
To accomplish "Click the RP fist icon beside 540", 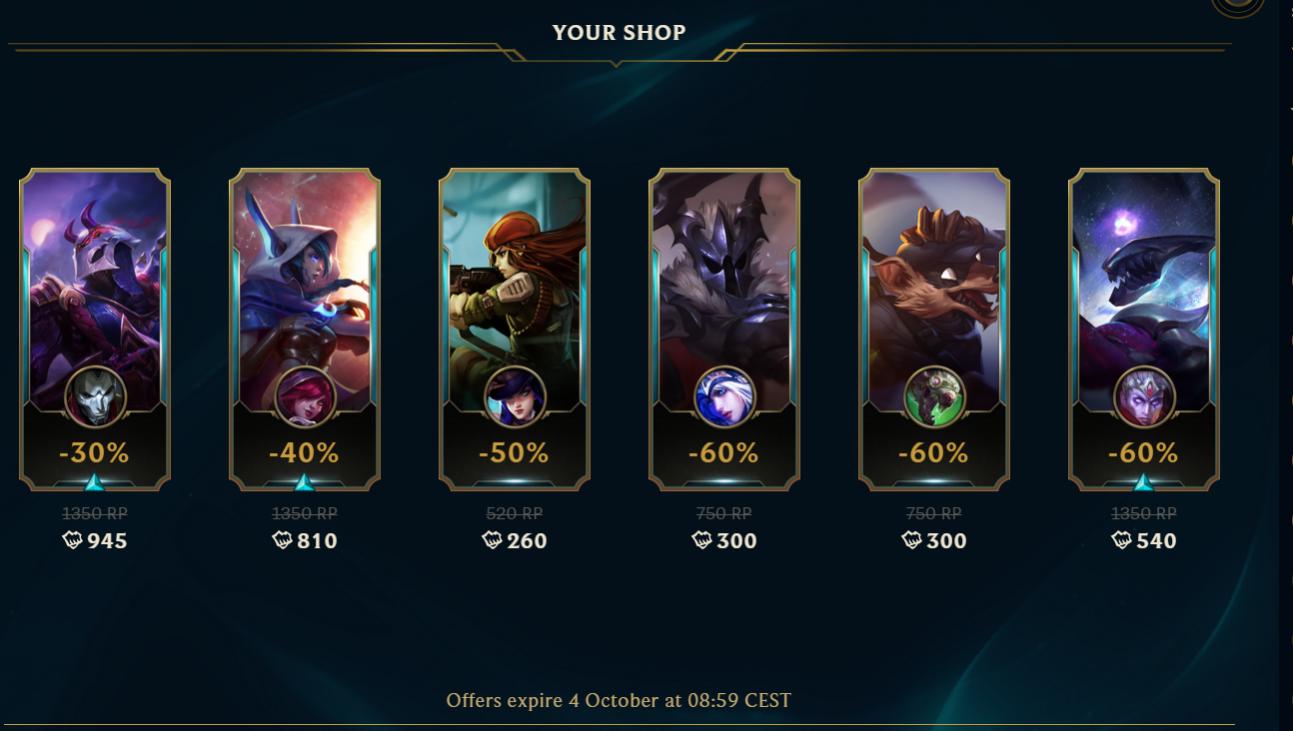I will [1122, 540].
